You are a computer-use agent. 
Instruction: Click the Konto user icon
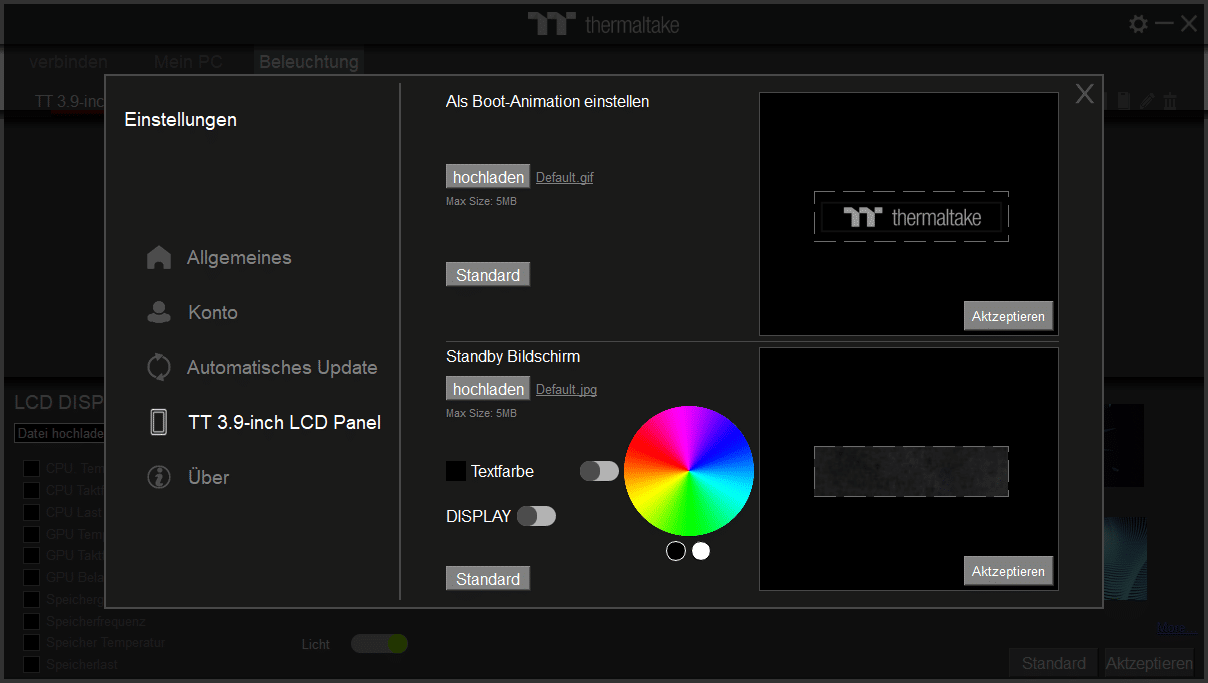pyautogui.click(x=158, y=313)
